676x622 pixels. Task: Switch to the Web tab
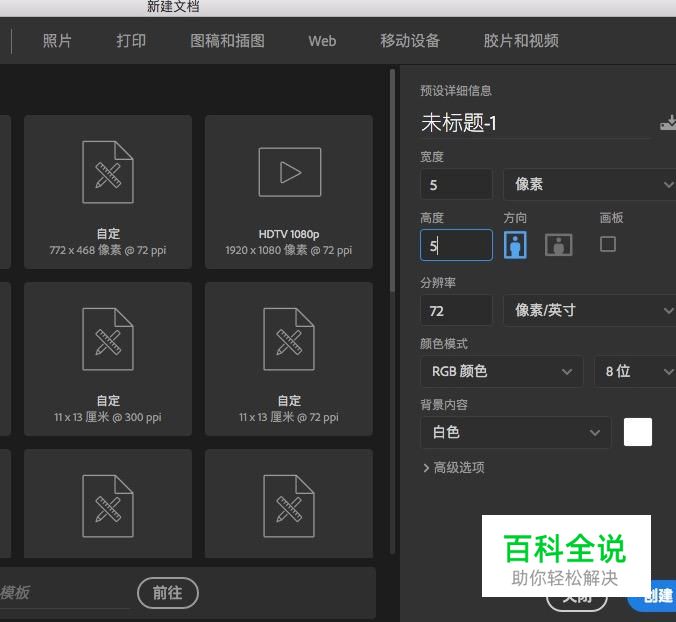click(x=322, y=41)
